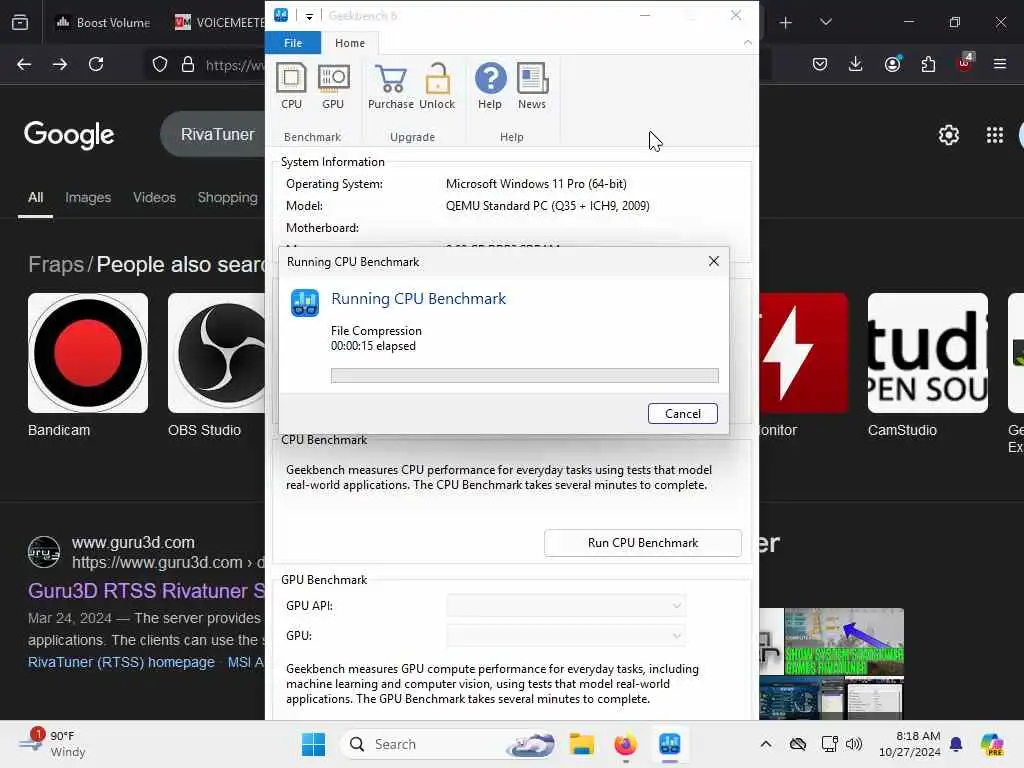Click the Geekbench taskbar icon
1024x768 pixels.
670,744
